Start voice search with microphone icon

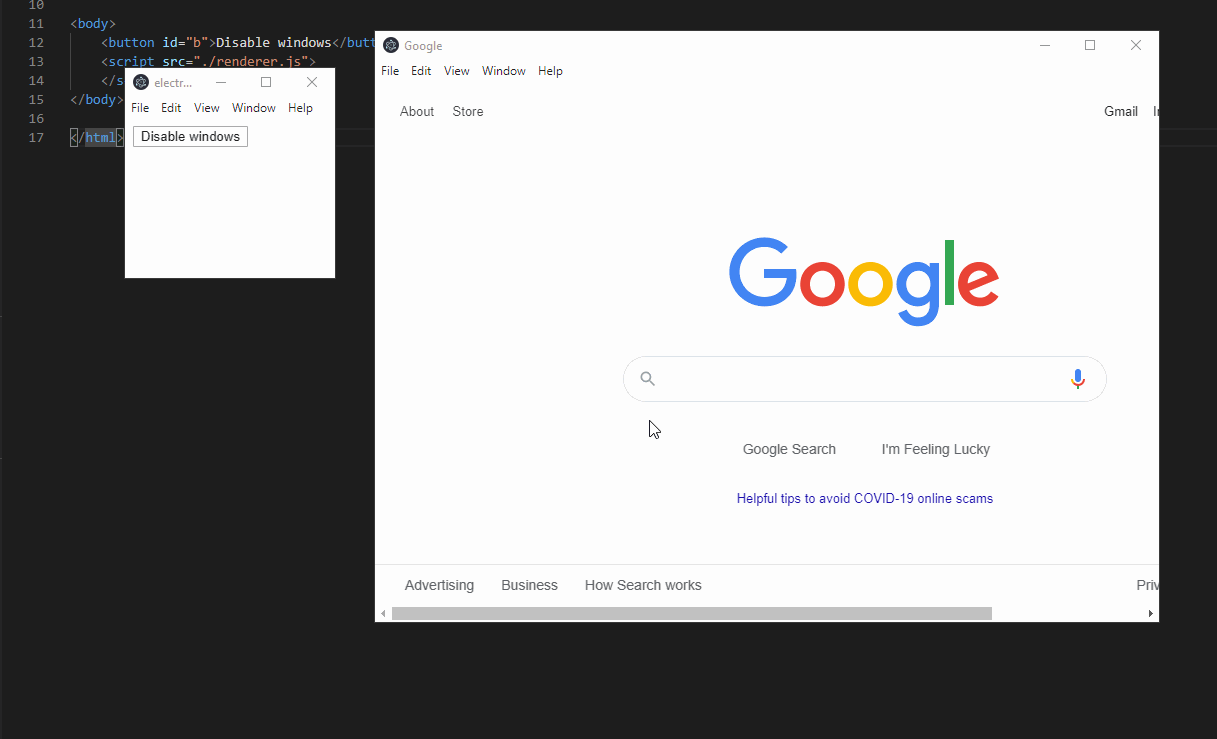click(1078, 379)
